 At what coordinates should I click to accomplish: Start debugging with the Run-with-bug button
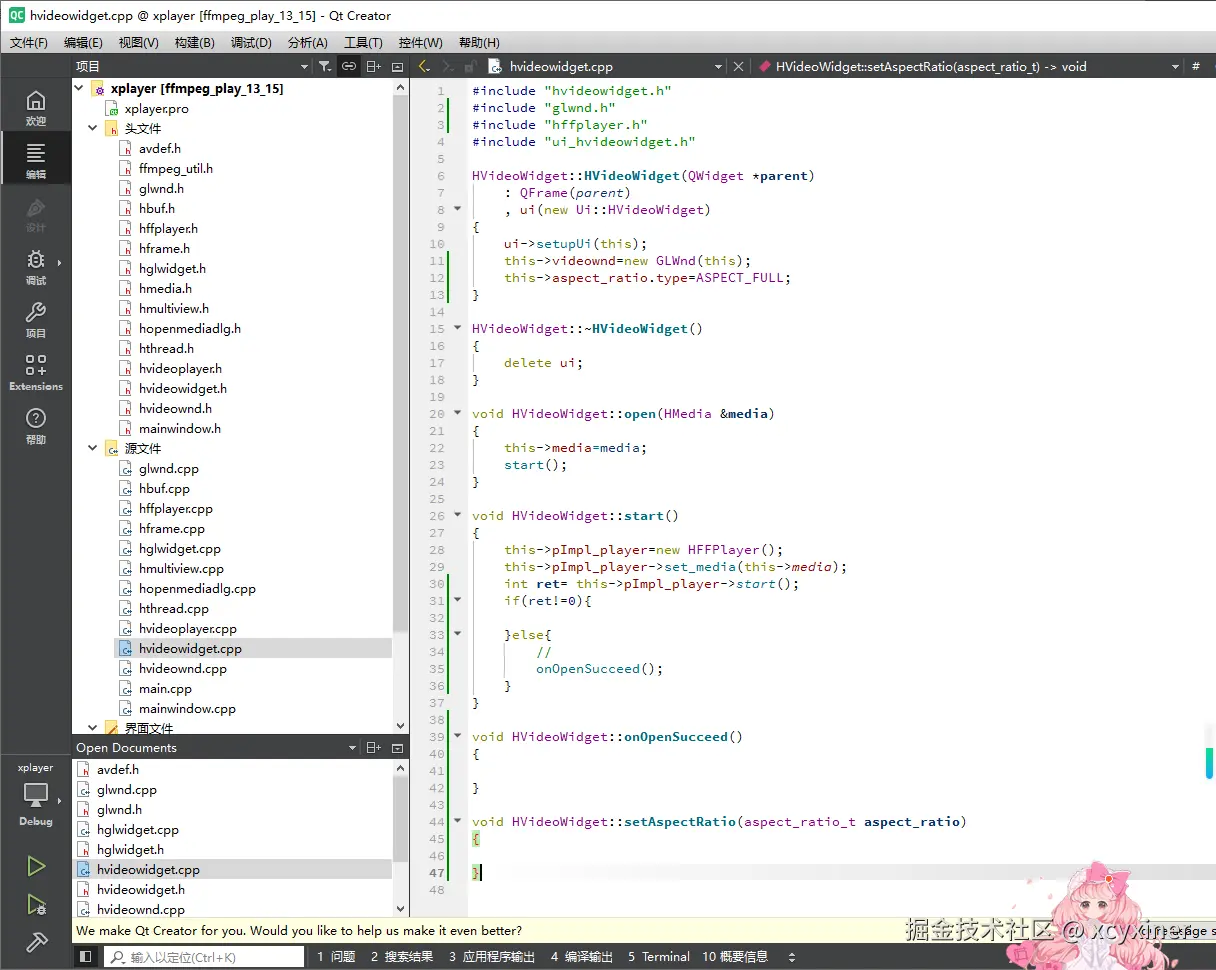36,905
